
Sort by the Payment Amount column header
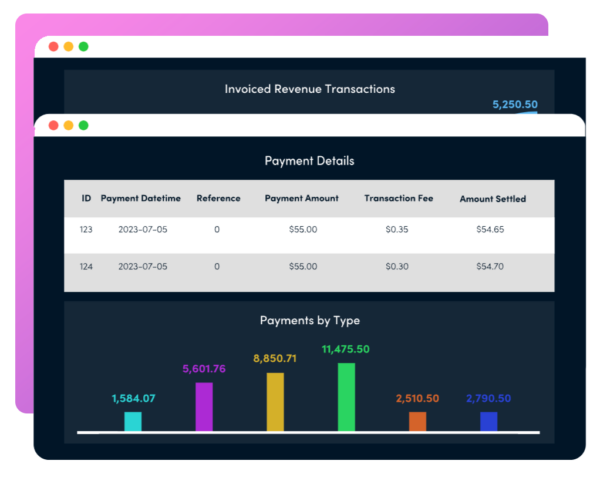(x=302, y=198)
